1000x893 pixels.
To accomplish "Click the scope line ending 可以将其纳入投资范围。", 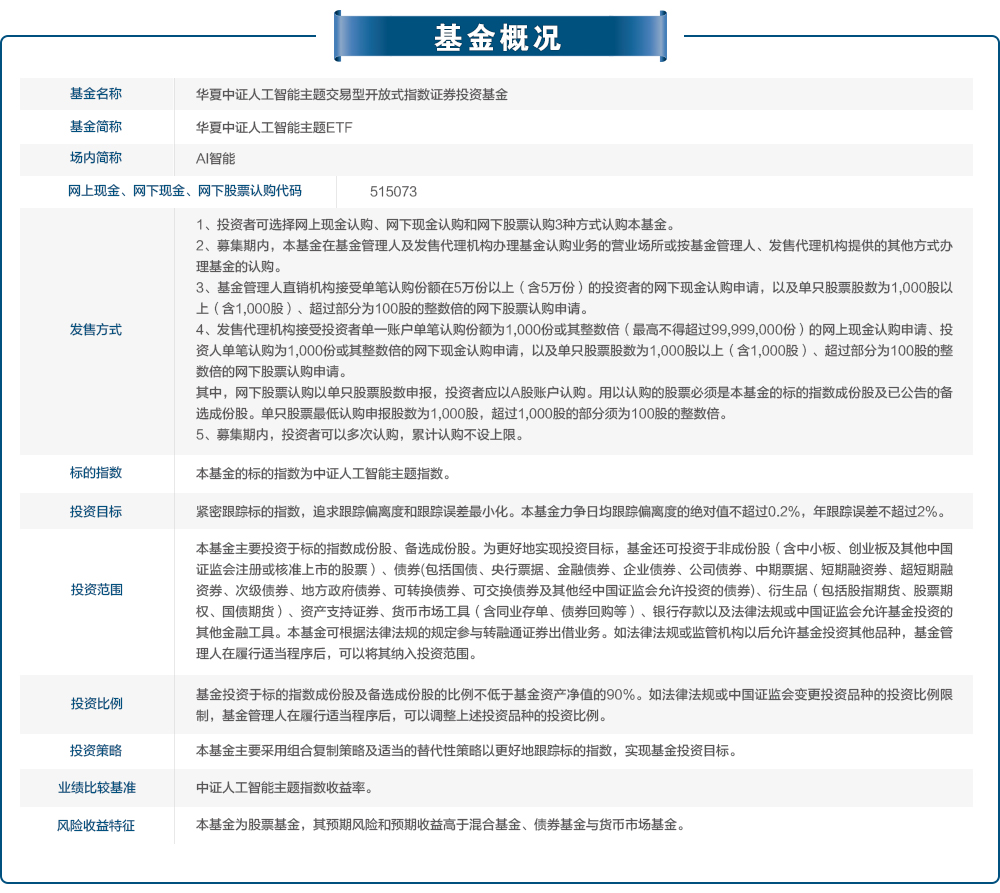I will [336, 654].
